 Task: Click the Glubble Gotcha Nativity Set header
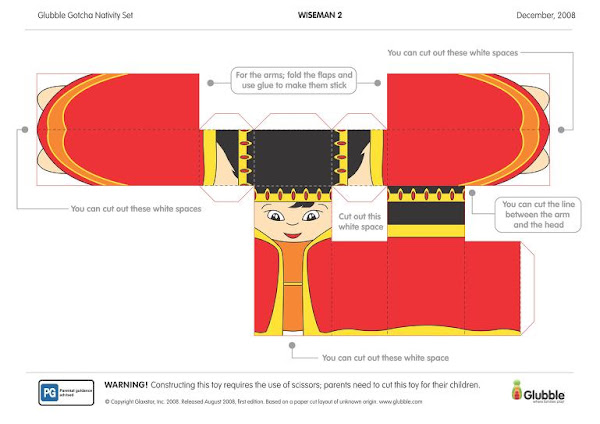[x=85, y=15]
